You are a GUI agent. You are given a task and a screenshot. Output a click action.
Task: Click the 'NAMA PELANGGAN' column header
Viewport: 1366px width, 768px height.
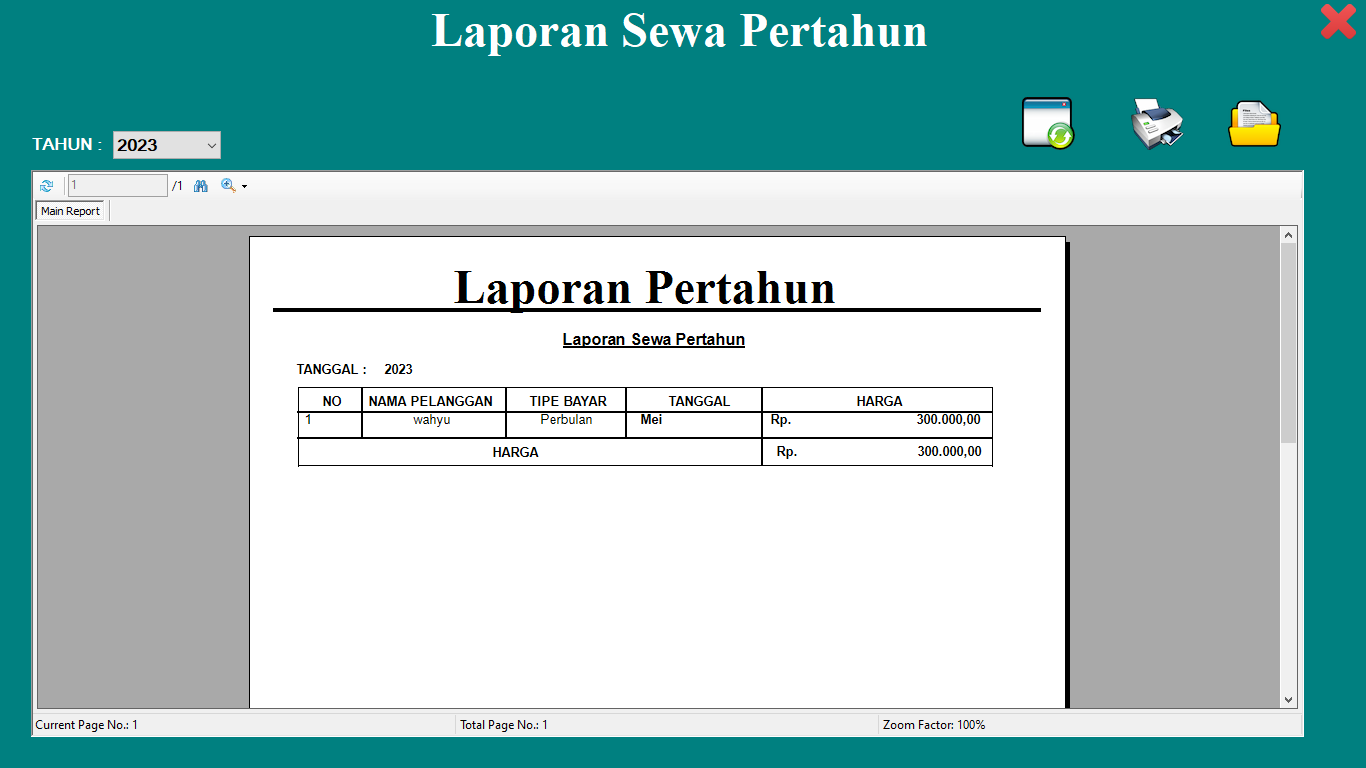[431, 401]
